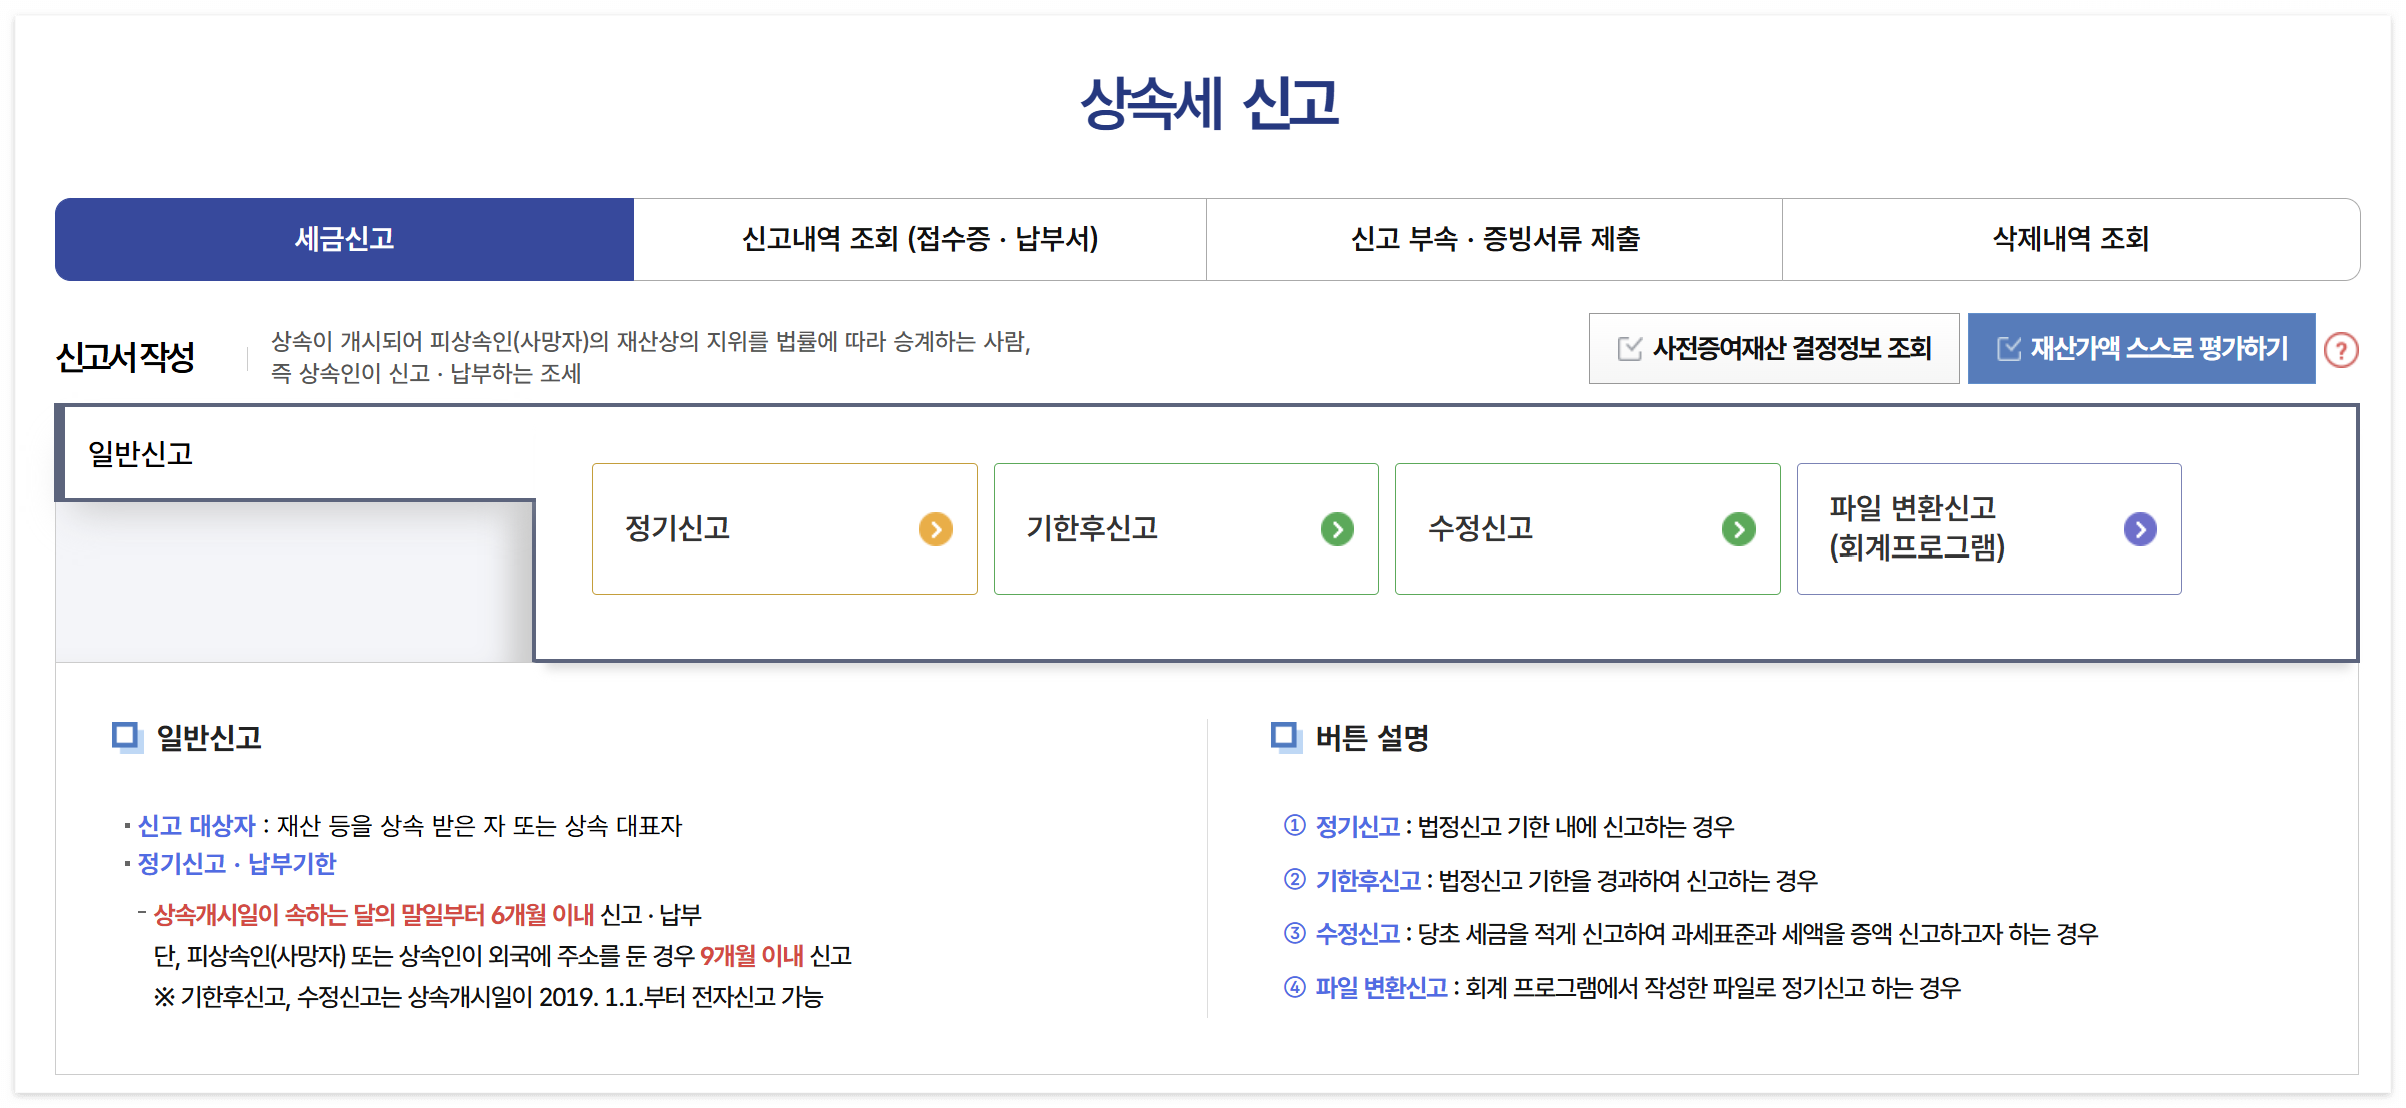Screen dimensions: 2406x1108
Task: Open the 삭제내역 조회 tab
Action: [2070, 239]
